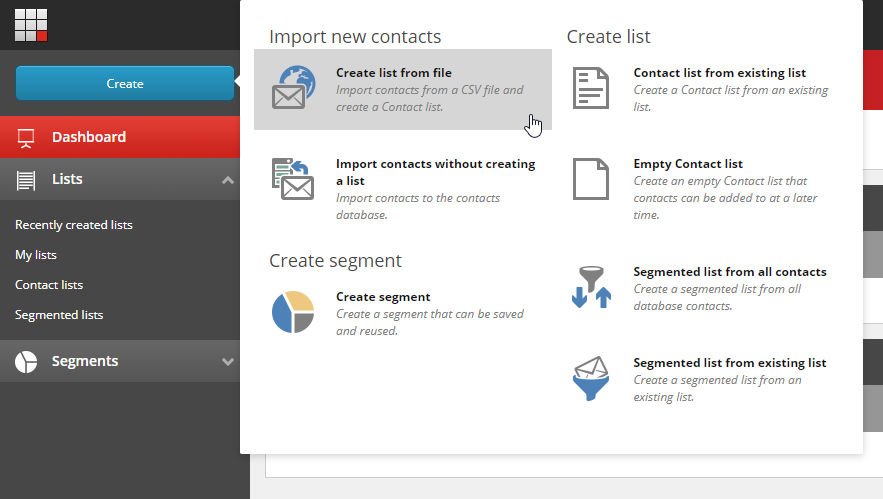Click the Segmented list from all contacts funnel icon
Screen dimensions: 883x499
click(590, 287)
